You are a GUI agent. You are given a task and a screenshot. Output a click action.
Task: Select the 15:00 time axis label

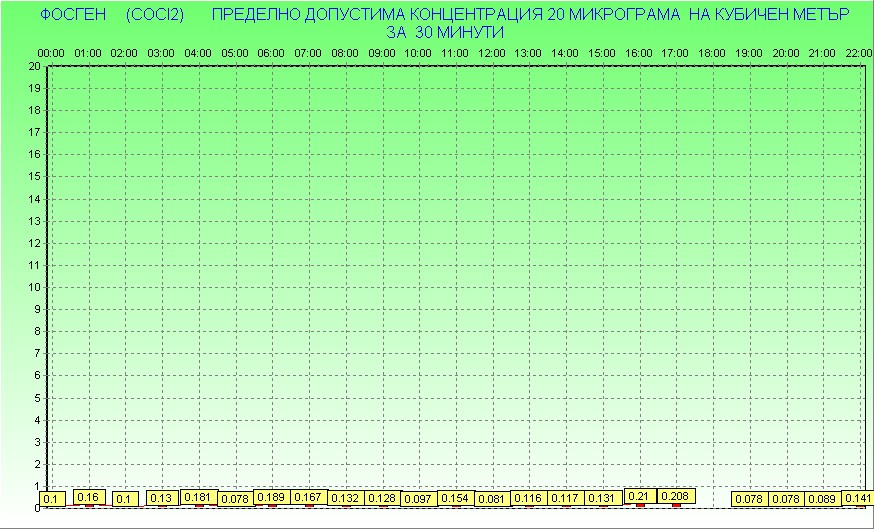(602, 54)
